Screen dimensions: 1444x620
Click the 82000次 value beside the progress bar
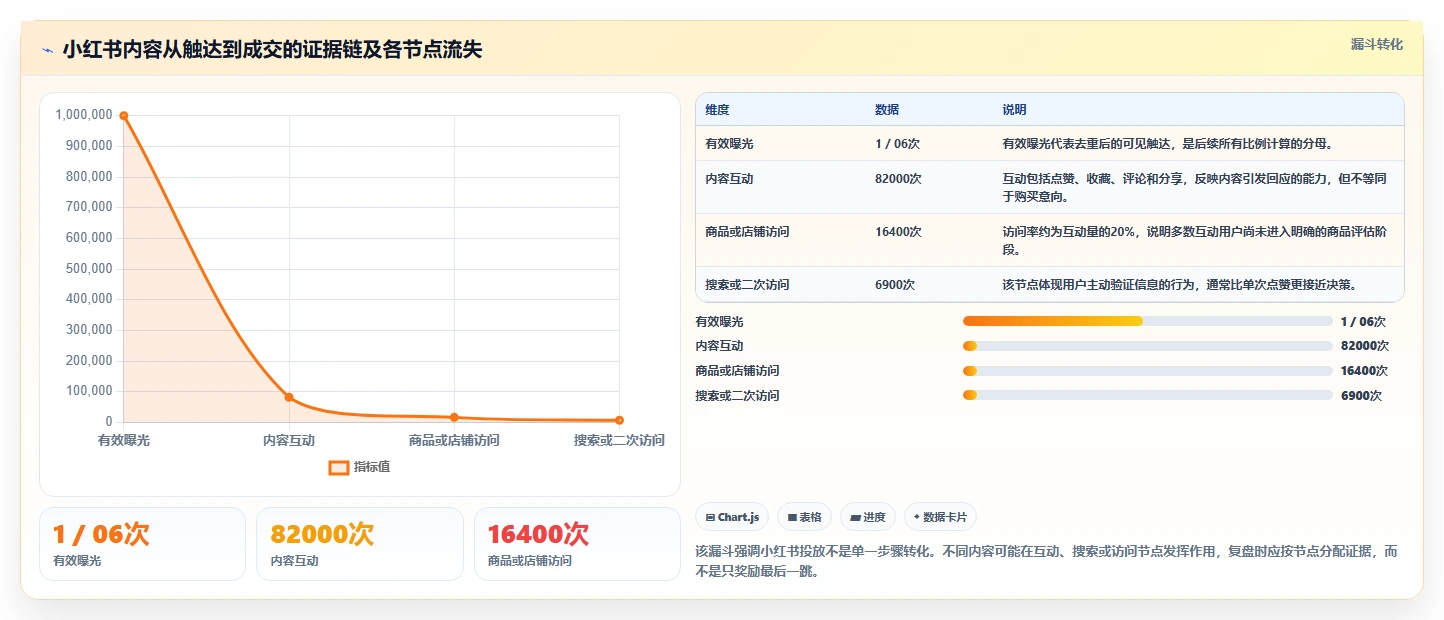point(1365,346)
